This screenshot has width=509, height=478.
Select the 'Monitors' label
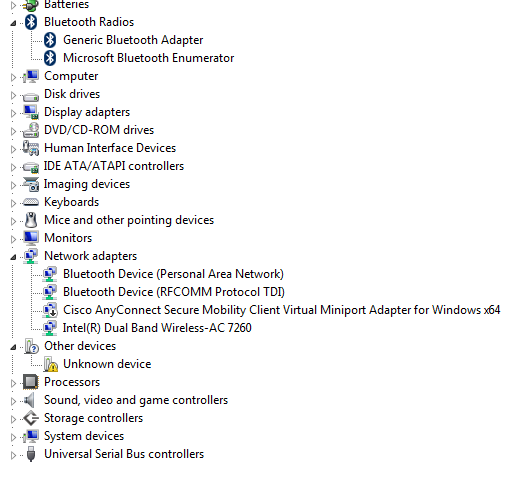(68, 238)
